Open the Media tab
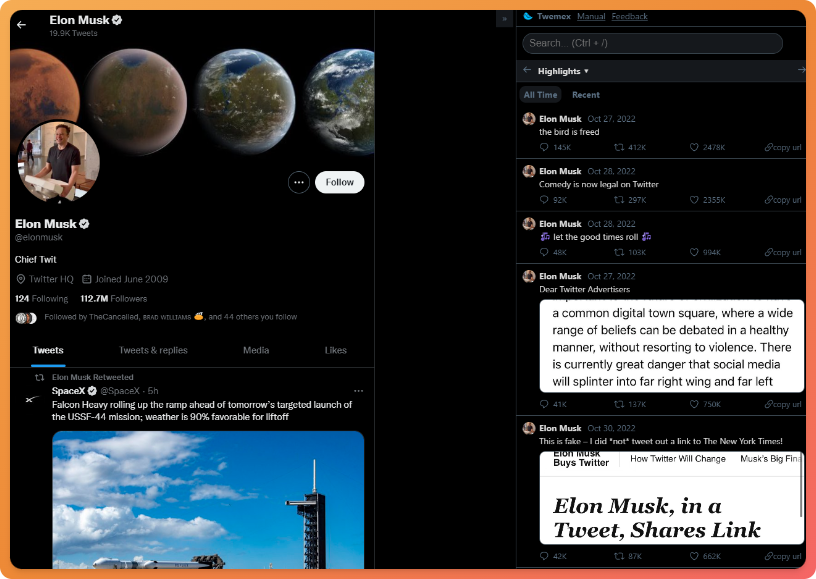 click(256, 350)
